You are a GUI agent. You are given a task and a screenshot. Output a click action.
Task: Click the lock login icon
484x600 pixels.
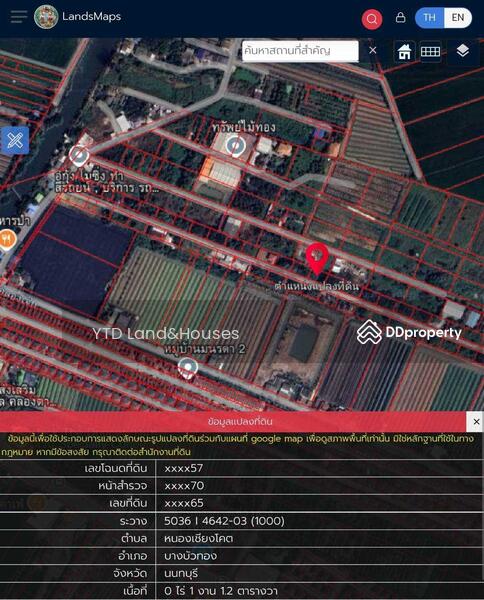coord(401,18)
